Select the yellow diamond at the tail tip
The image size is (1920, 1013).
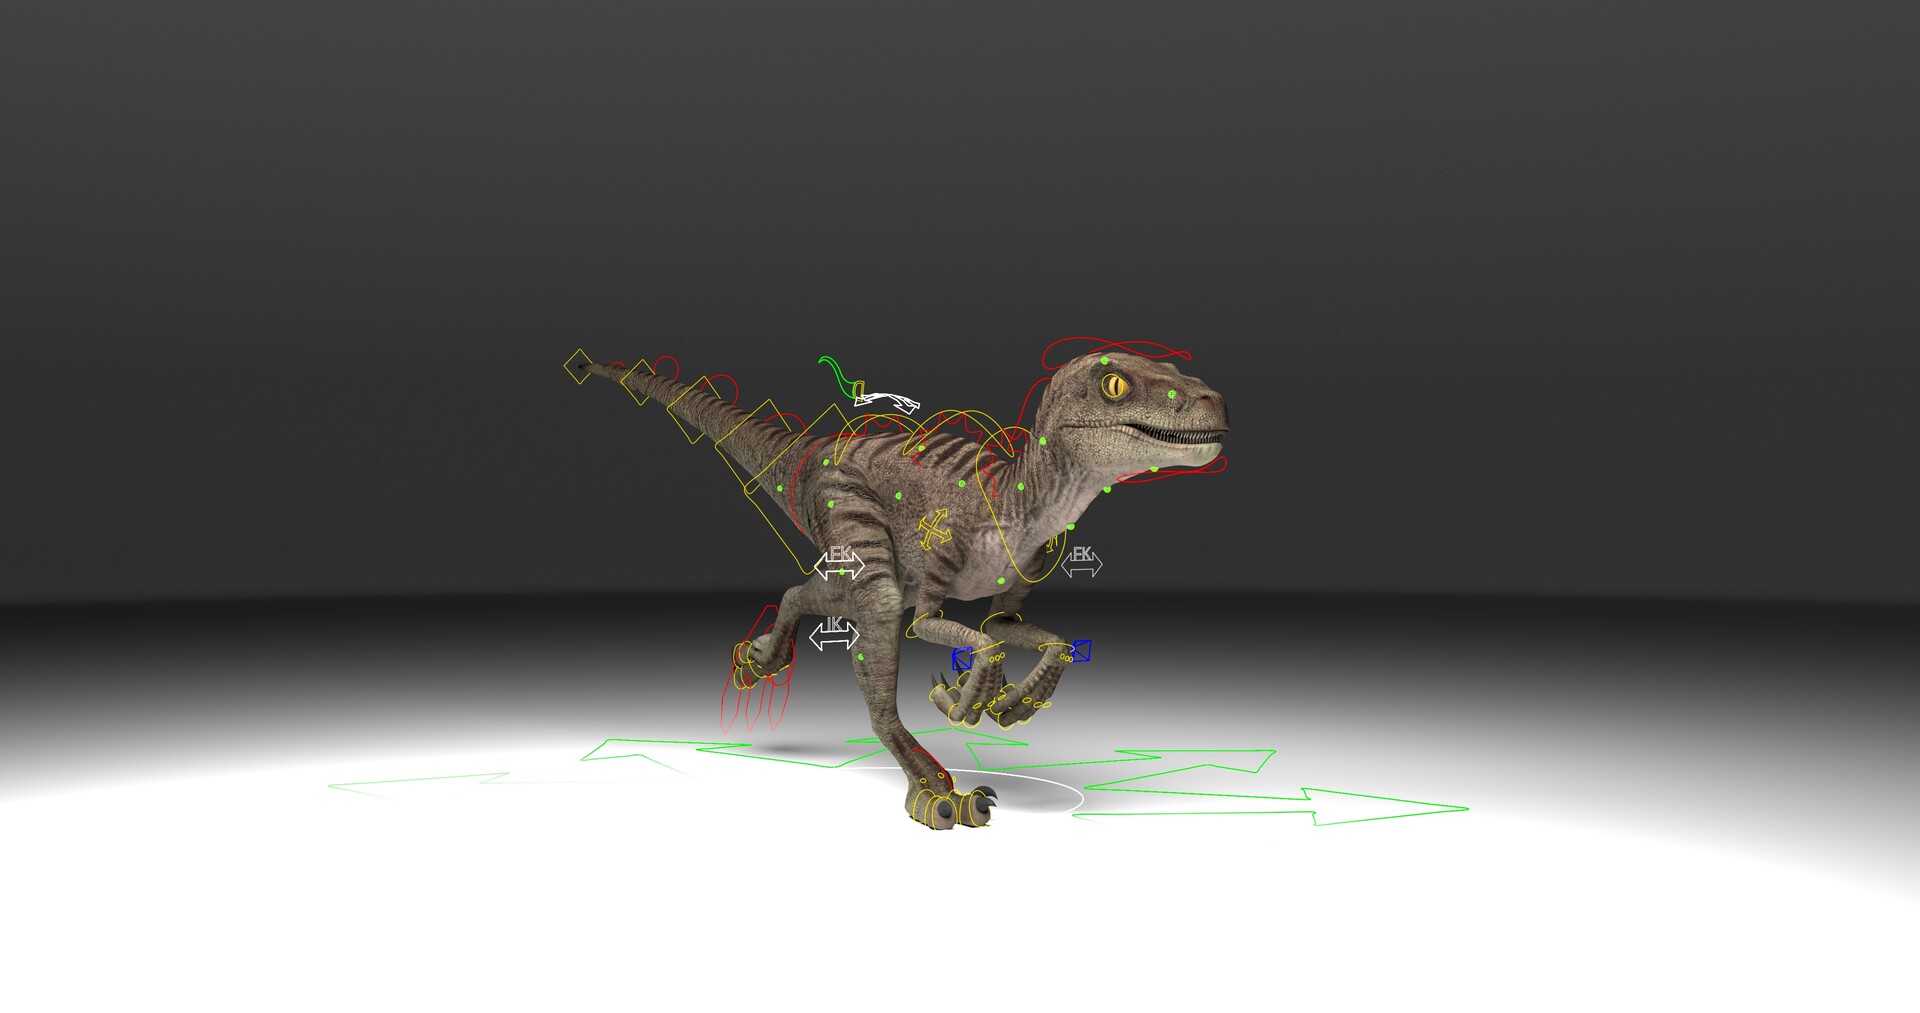tap(580, 365)
